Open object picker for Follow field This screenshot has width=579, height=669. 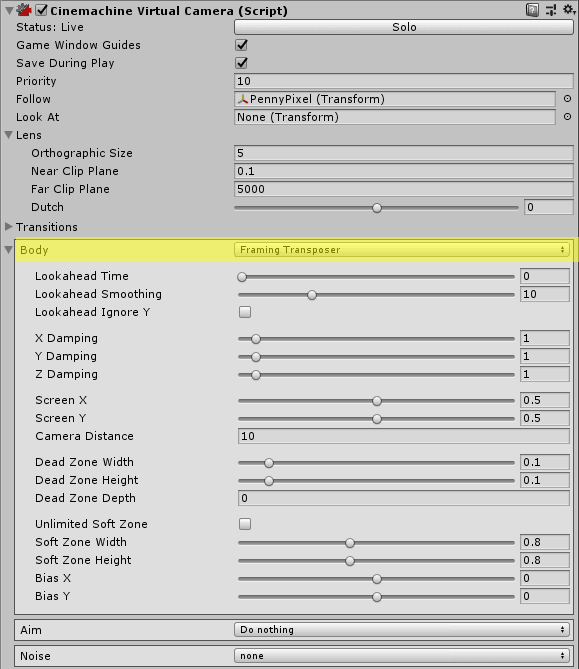click(567, 99)
